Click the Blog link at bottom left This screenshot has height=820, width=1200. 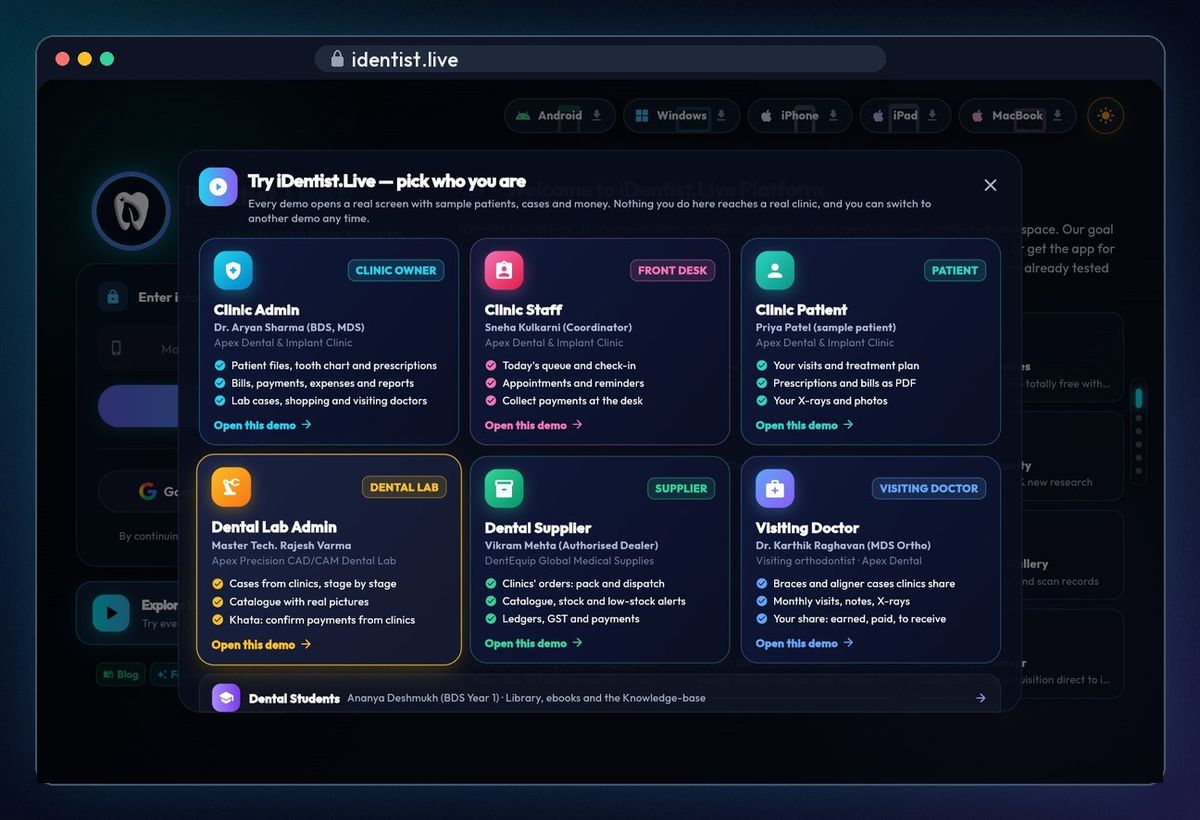click(x=120, y=674)
